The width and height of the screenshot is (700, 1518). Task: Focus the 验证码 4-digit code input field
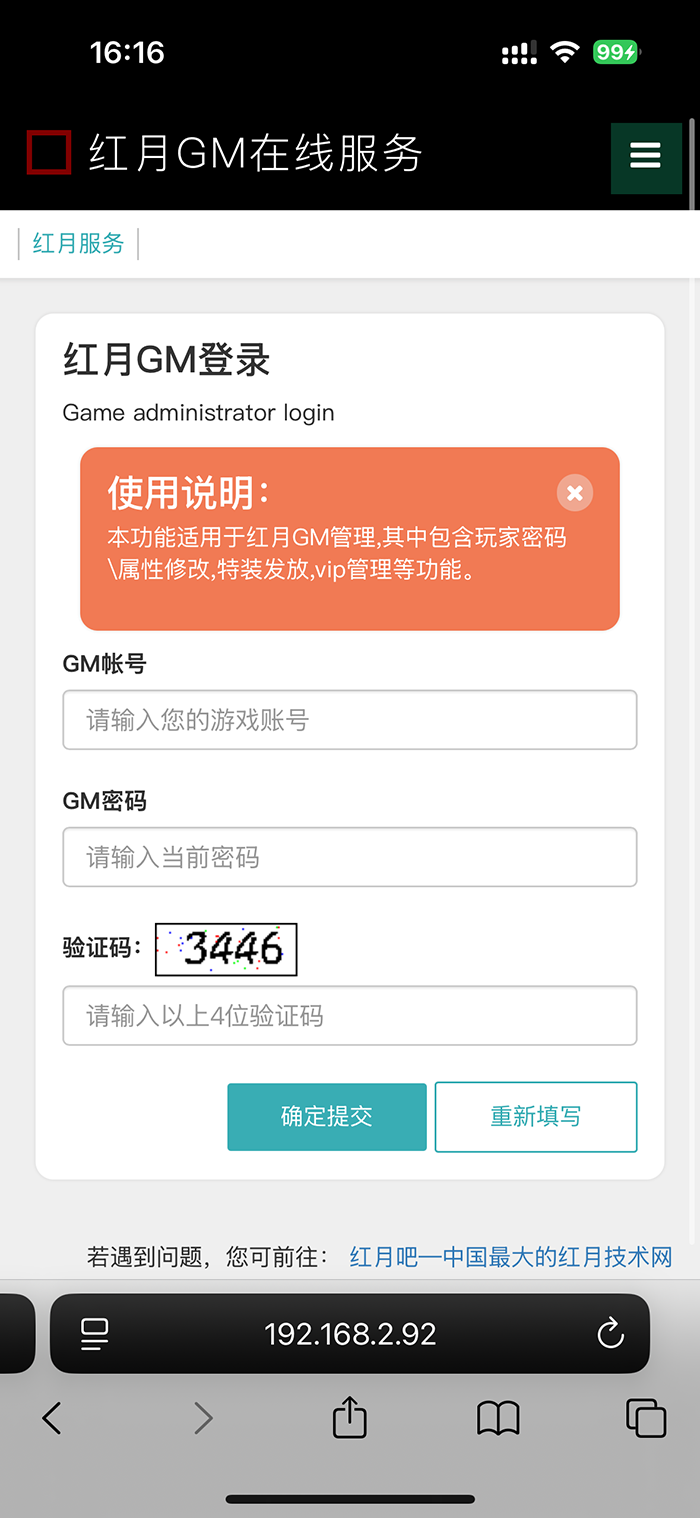[x=350, y=1016]
